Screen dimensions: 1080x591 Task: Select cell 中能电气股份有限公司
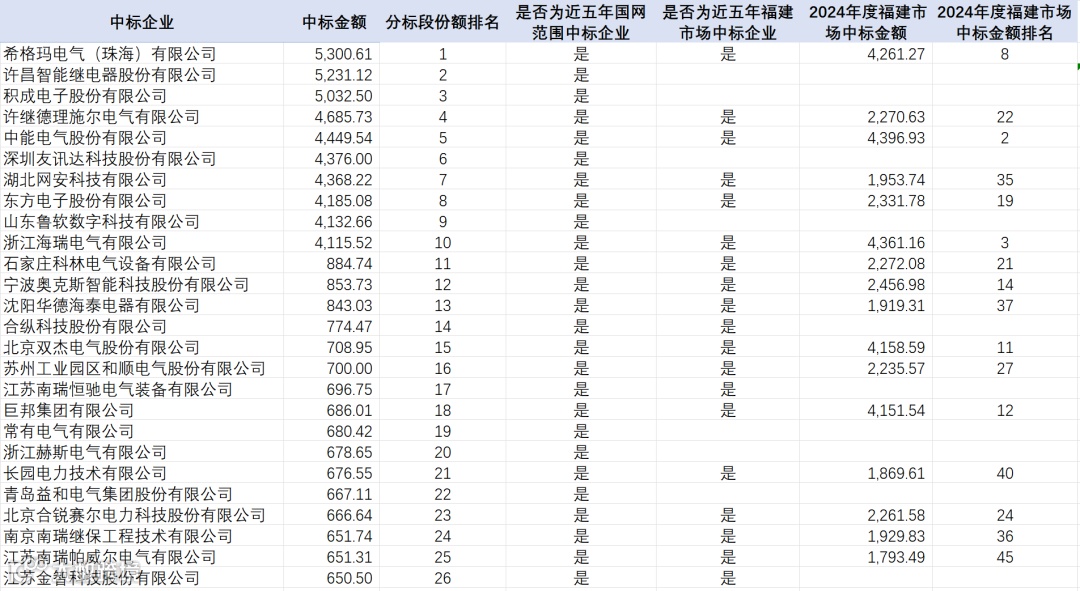tap(142, 138)
